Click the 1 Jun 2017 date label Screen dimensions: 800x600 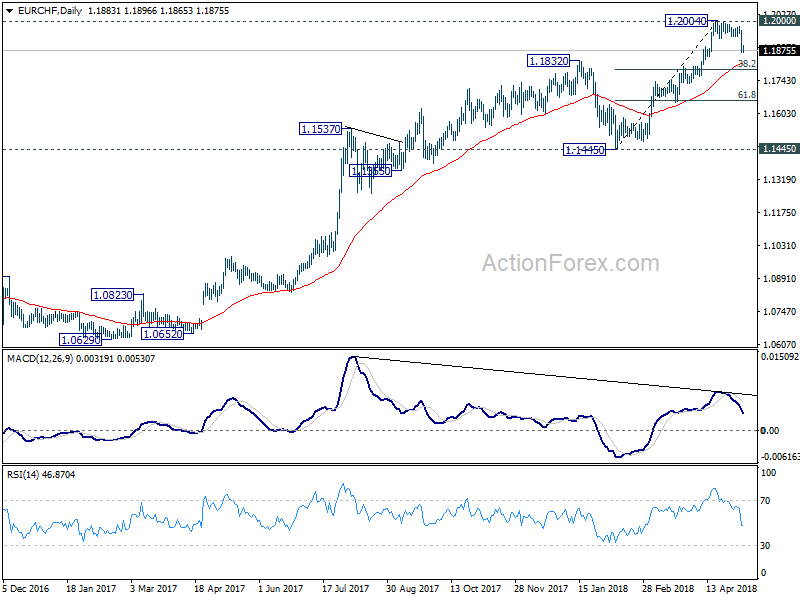[x=281, y=588]
